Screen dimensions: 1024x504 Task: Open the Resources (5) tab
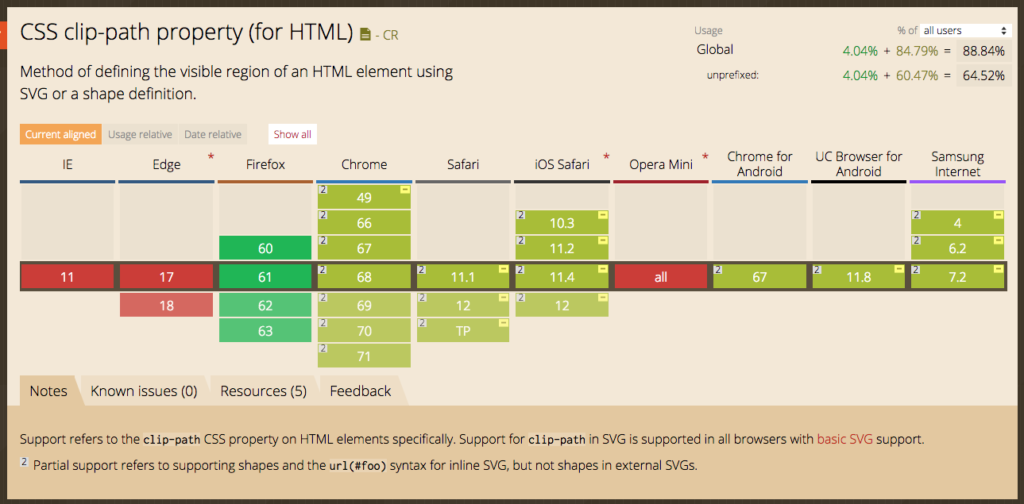tap(263, 391)
